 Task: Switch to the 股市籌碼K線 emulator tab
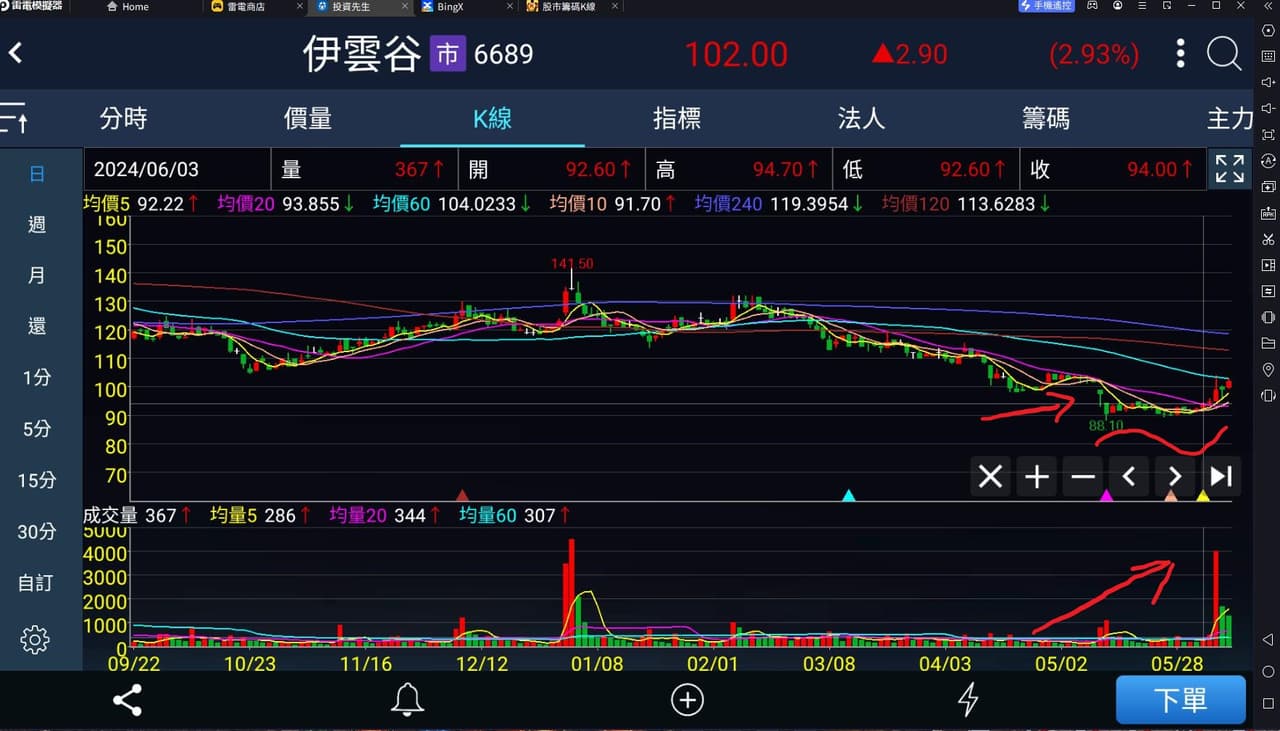561,6
